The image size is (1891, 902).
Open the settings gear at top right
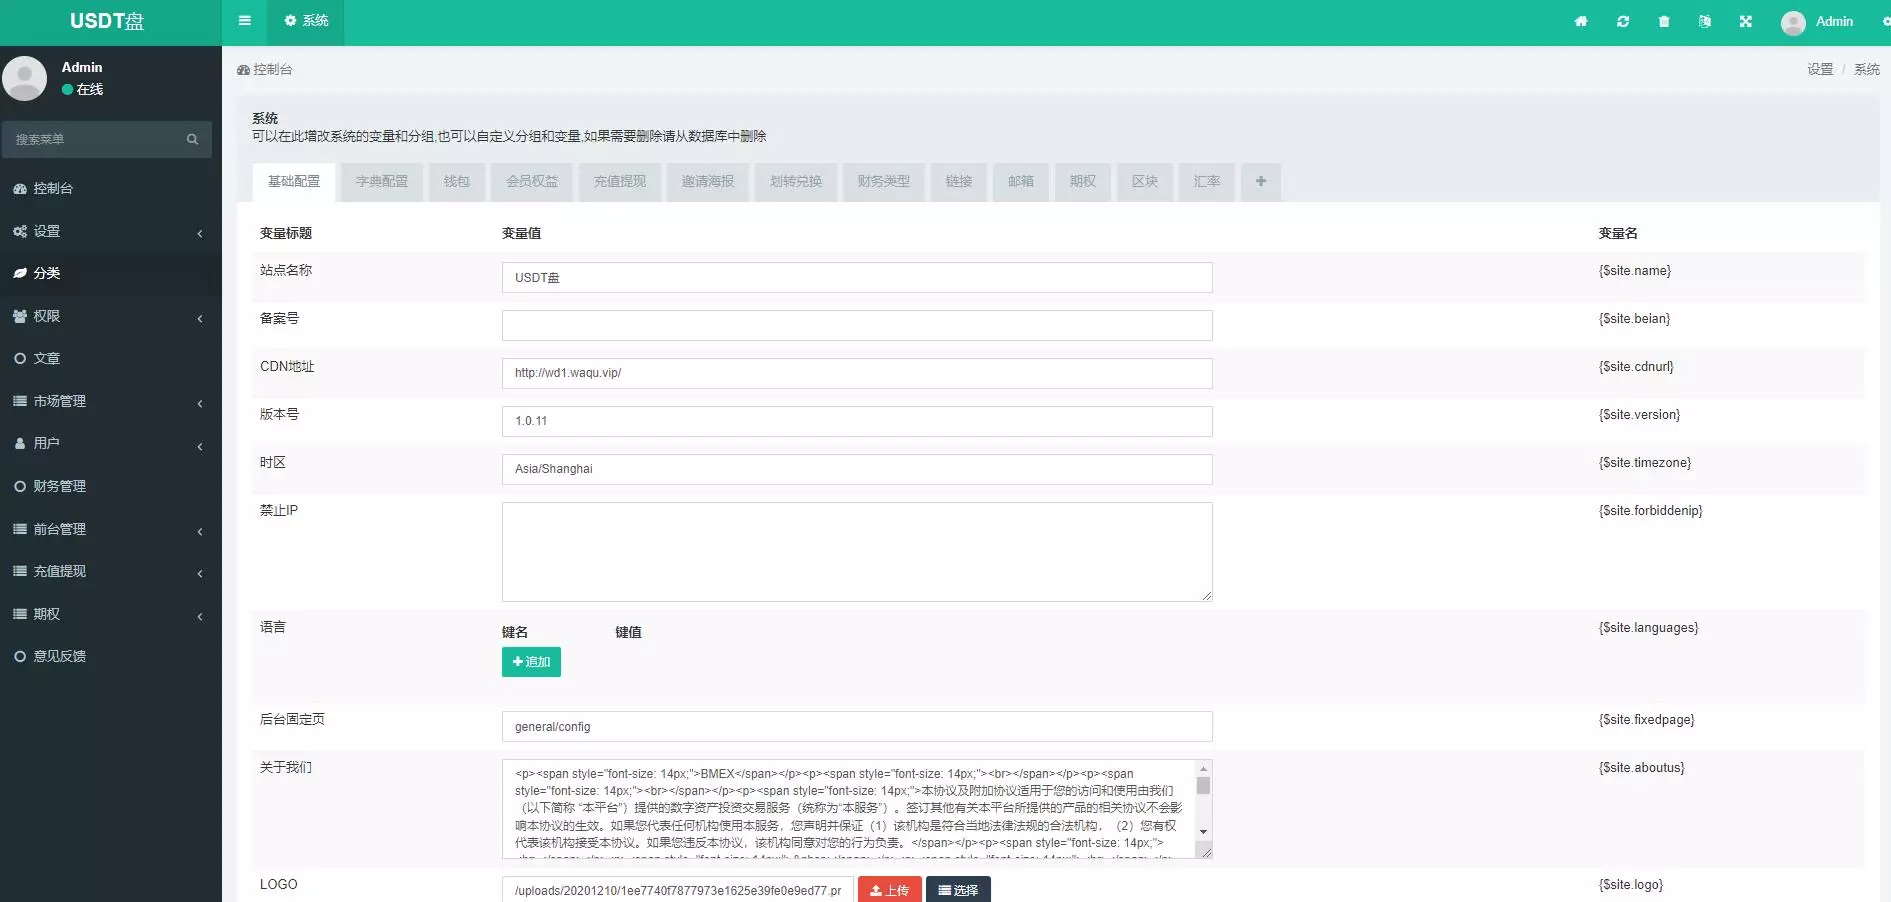(1884, 21)
